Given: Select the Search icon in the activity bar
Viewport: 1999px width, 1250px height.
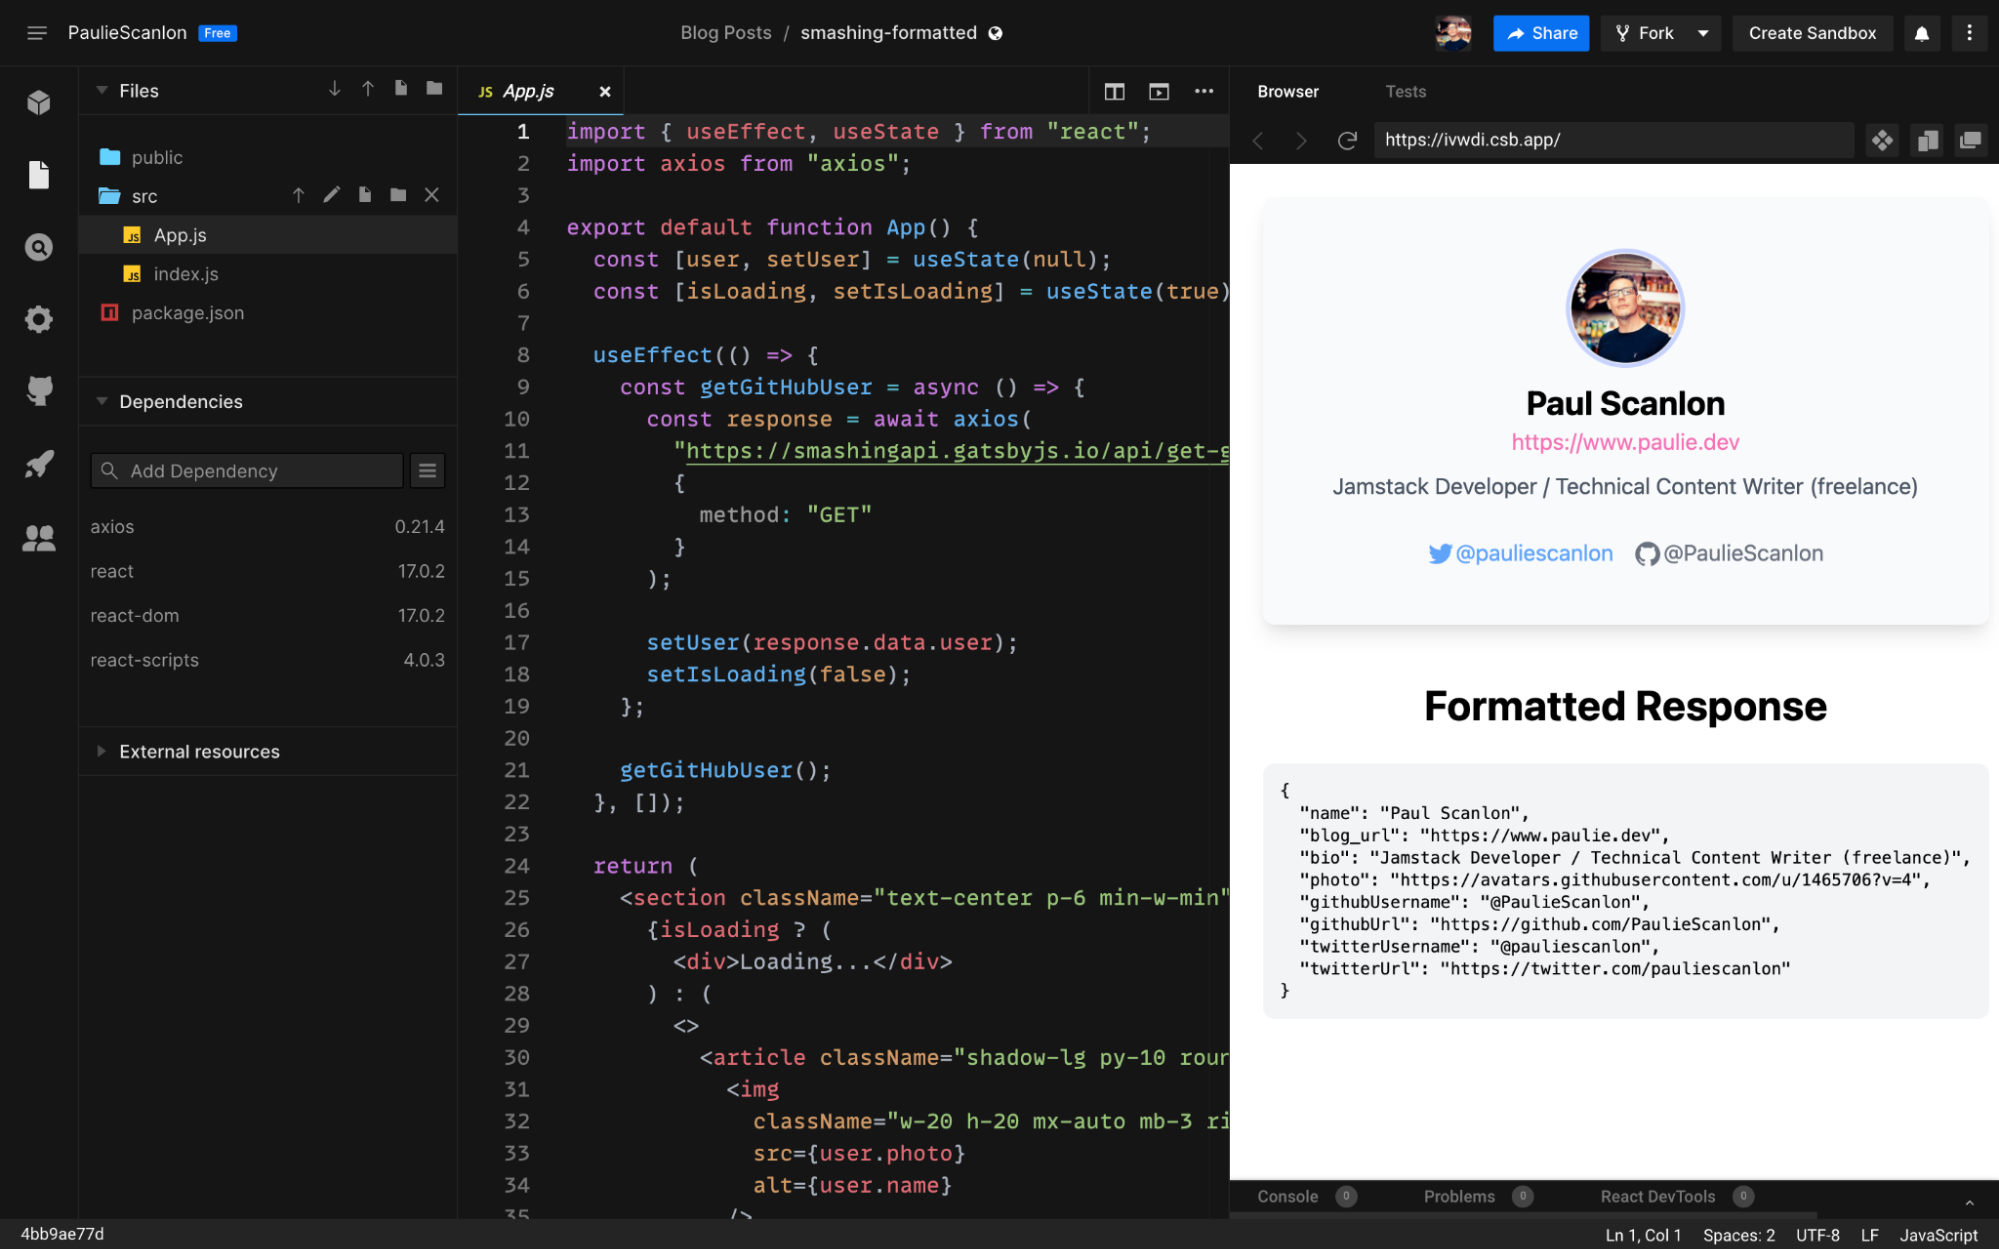Looking at the screenshot, I should click(38, 246).
